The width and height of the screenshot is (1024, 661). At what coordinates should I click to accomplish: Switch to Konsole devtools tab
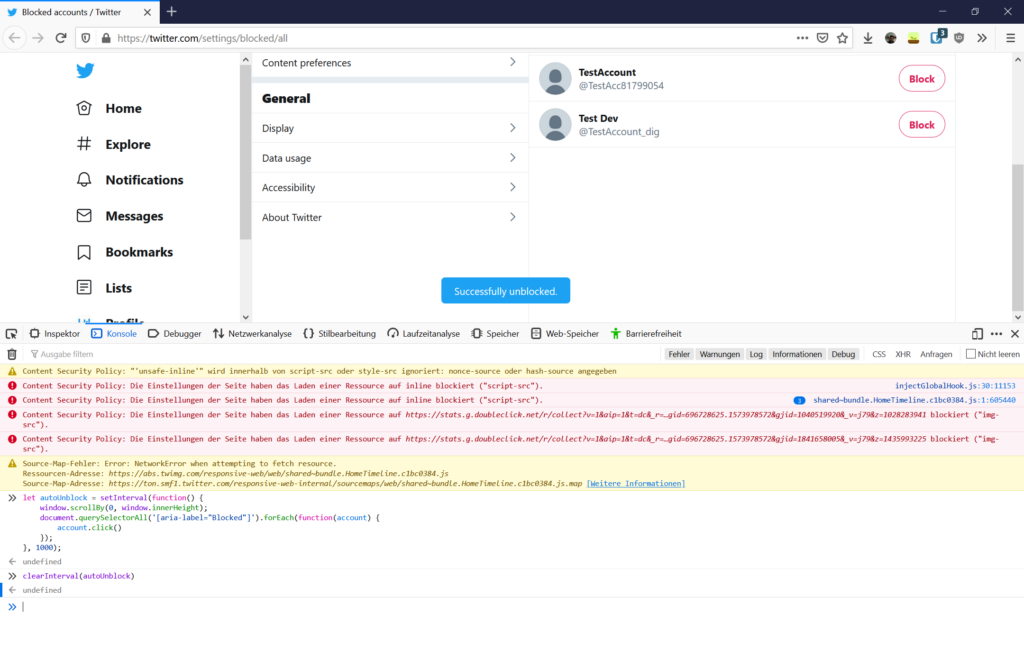[x=114, y=334]
